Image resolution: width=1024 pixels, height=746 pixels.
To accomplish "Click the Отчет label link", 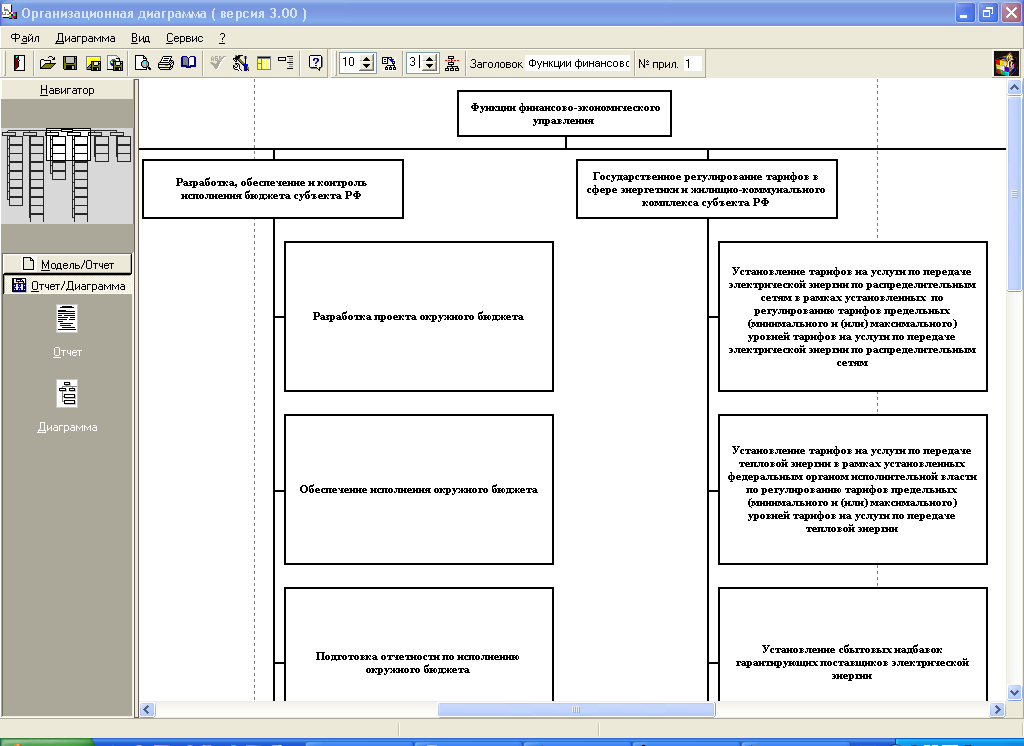I will click(67, 352).
